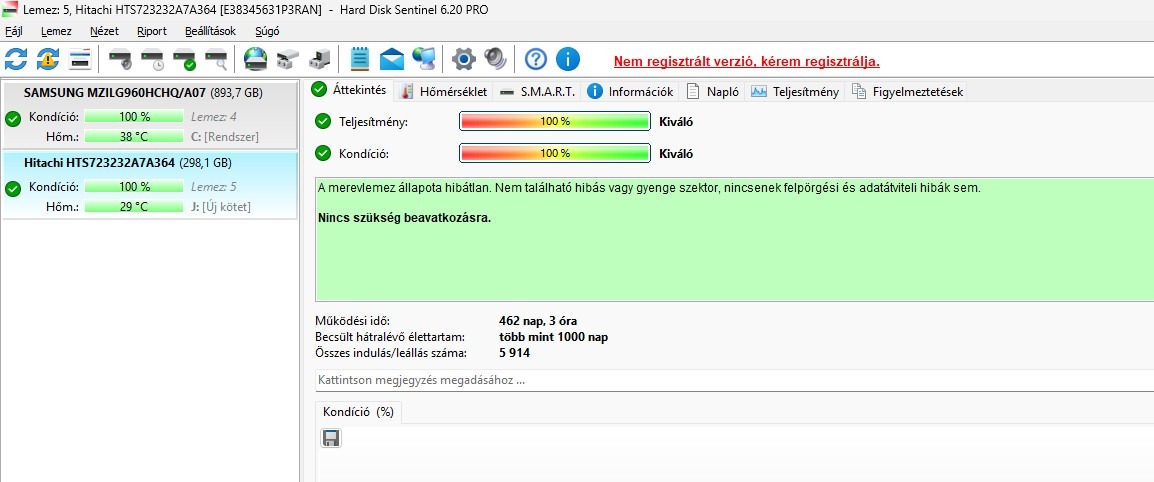Switch to the Napló tab

(x=713, y=92)
